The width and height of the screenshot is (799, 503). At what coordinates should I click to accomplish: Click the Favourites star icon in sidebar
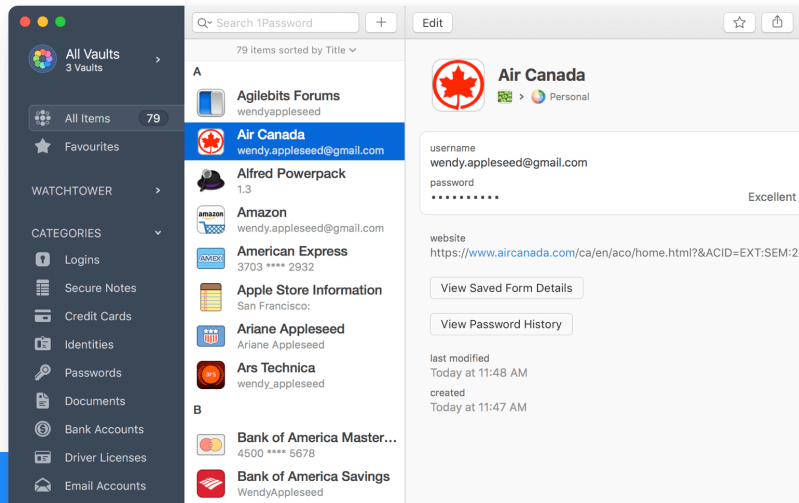tap(43, 146)
